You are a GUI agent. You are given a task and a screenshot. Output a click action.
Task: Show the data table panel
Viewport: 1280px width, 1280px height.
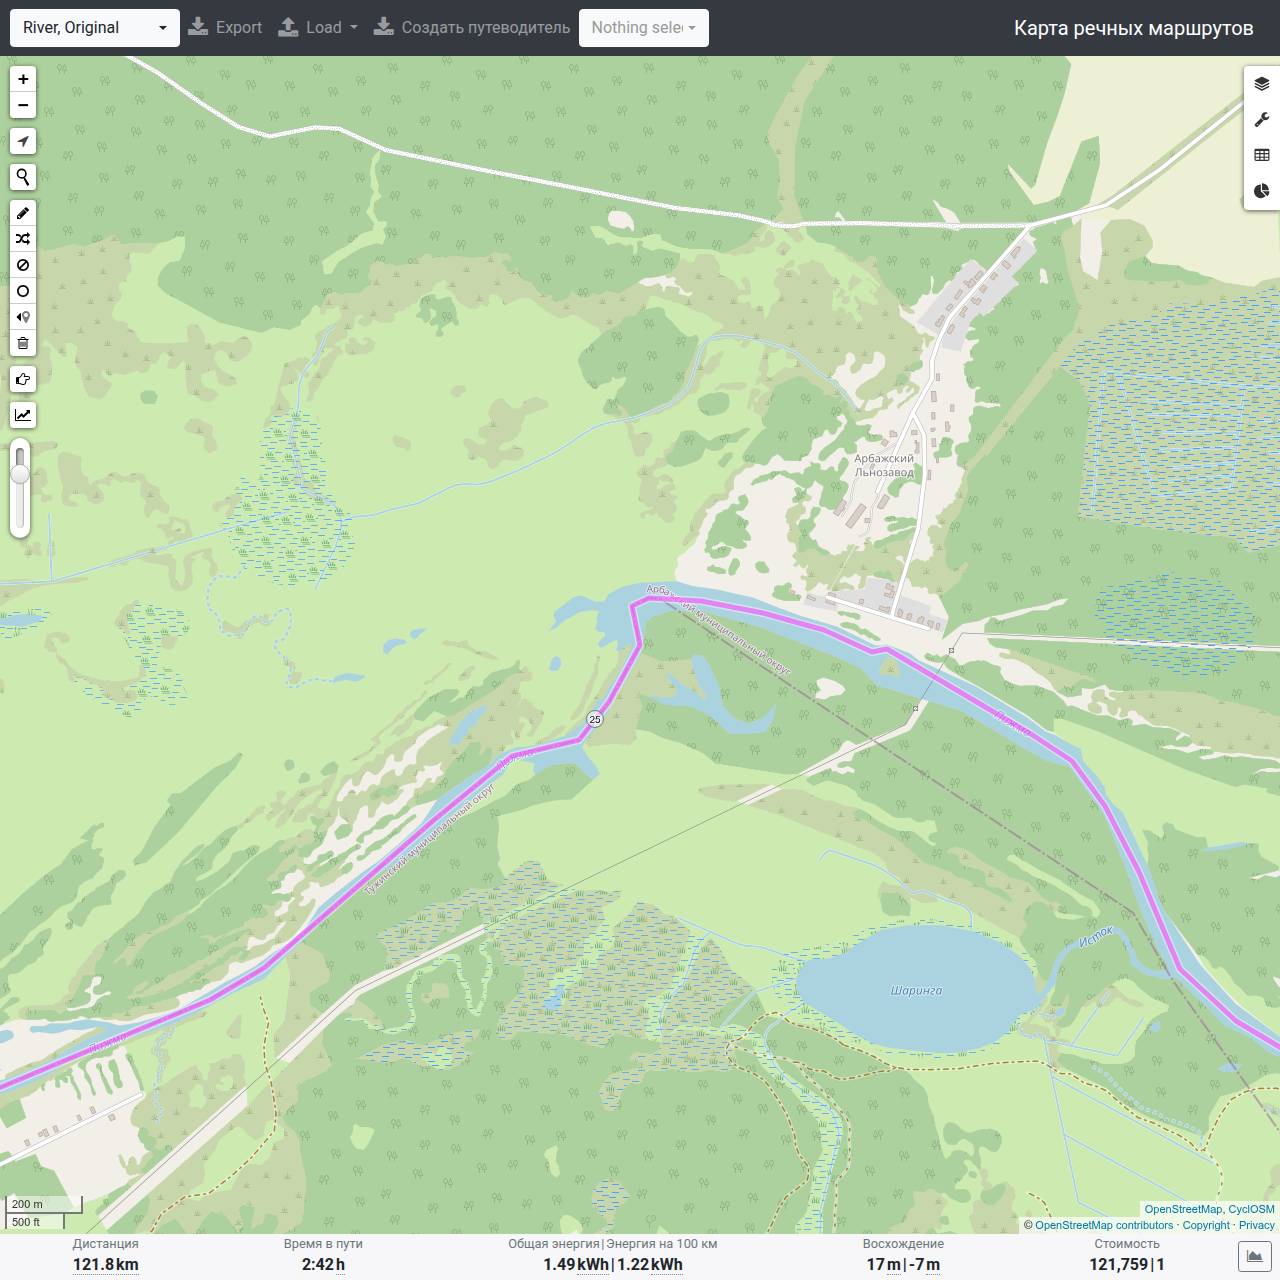coord(1262,155)
